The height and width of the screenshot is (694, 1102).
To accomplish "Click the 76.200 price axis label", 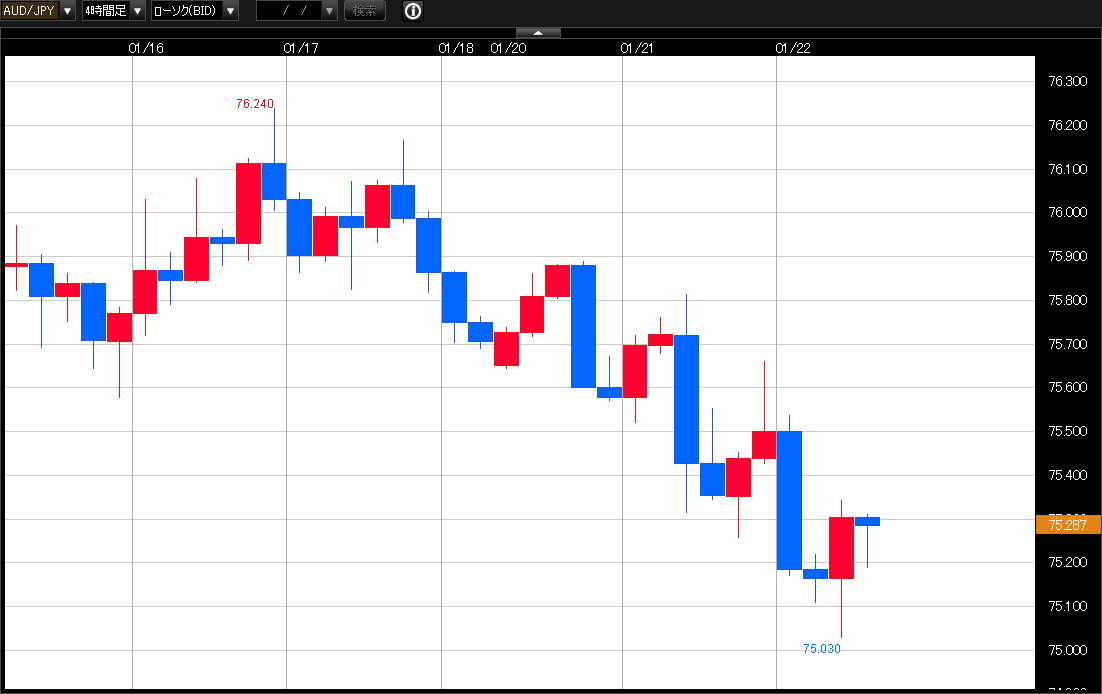I will (1068, 125).
